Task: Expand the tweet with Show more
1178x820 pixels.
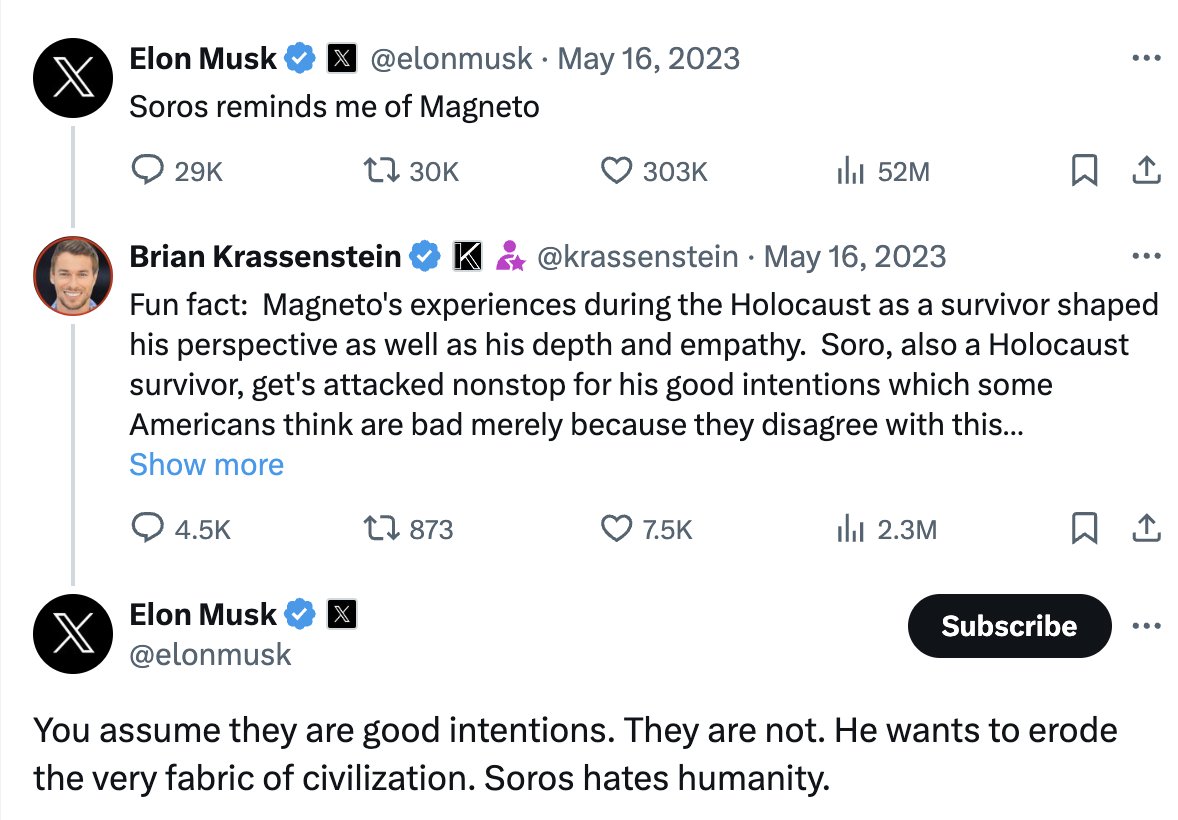Action: 207,464
